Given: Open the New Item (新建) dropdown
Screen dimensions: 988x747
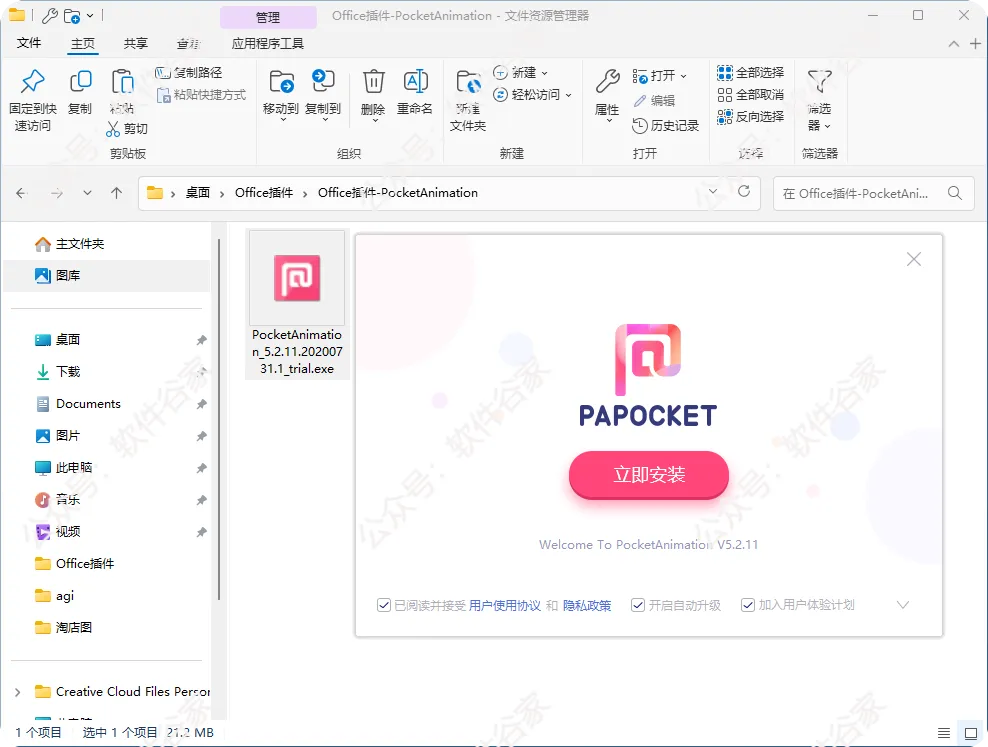Looking at the screenshot, I should [520, 73].
